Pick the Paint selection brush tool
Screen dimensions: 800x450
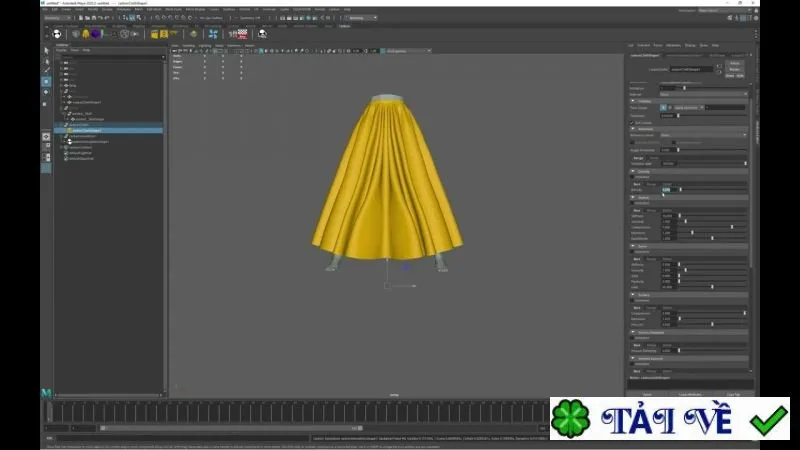tap(46, 70)
